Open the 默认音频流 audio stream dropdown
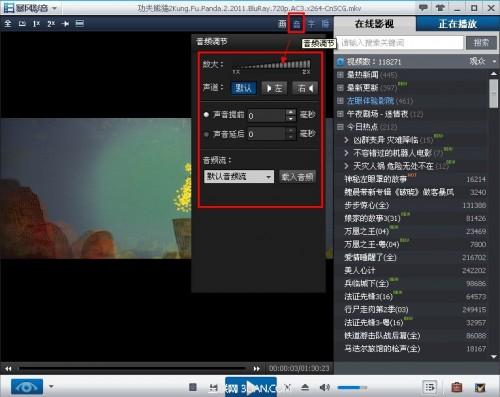This screenshot has width=500, height=397. point(239,177)
